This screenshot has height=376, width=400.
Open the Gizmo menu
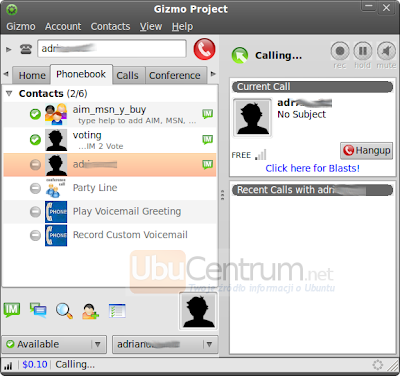pyautogui.click(x=21, y=27)
